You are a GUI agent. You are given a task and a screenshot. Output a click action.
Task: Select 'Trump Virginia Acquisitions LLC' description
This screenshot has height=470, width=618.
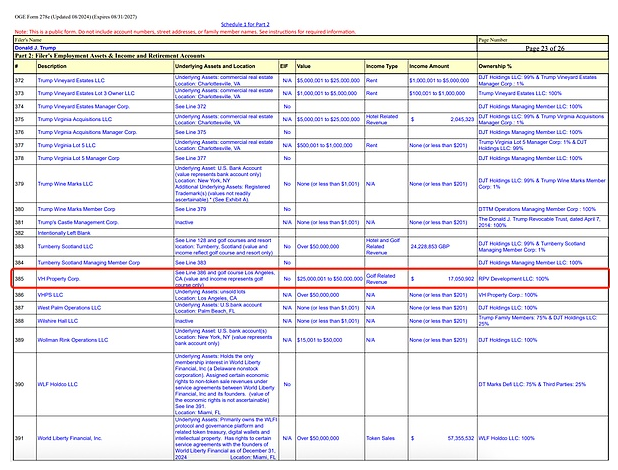point(75,119)
